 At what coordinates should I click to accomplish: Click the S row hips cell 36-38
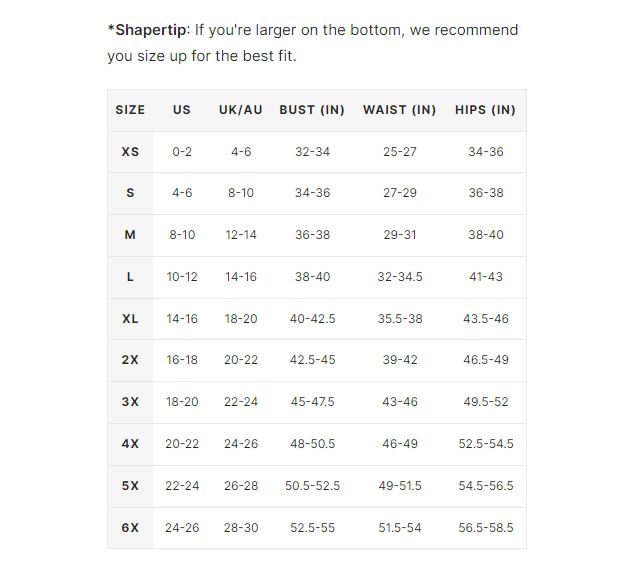486,193
